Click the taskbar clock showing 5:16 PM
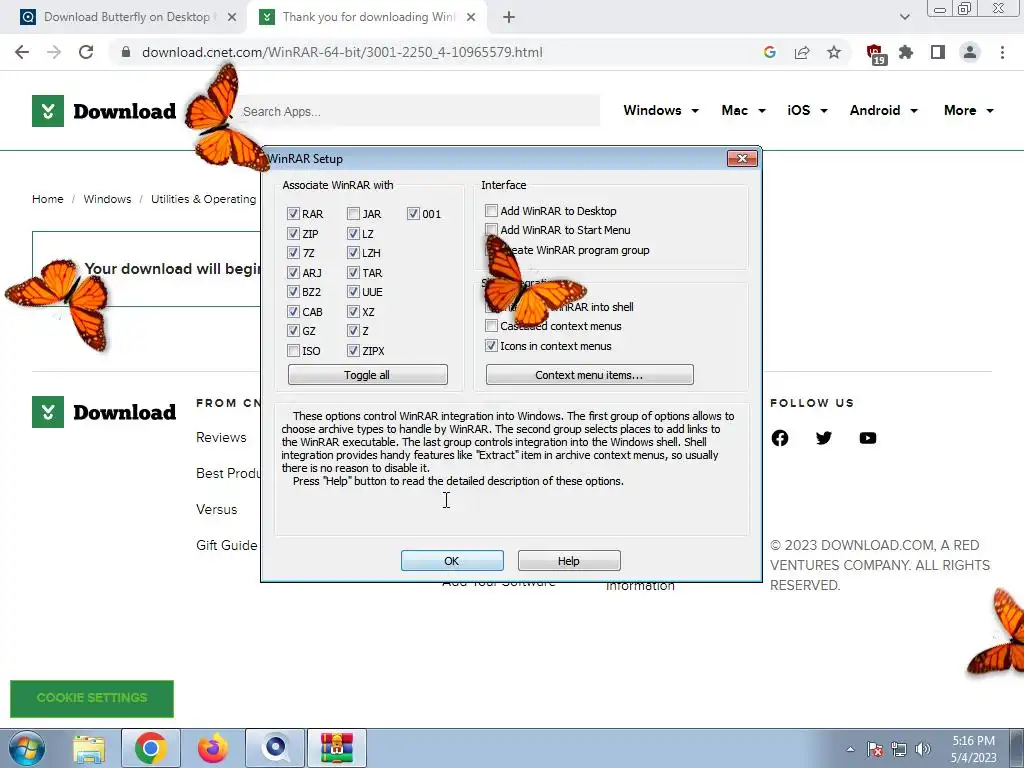This screenshot has width=1024, height=768. click(x=973, y=748)
